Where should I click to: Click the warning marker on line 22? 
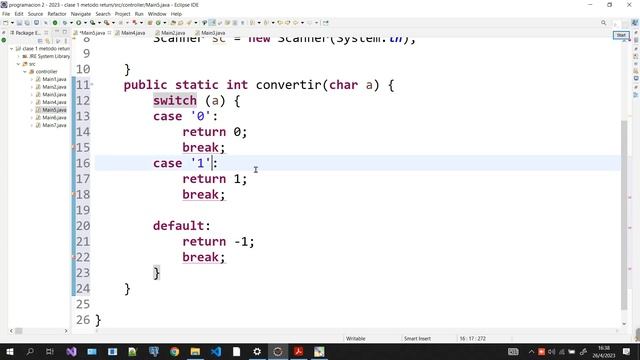point(74,257)
